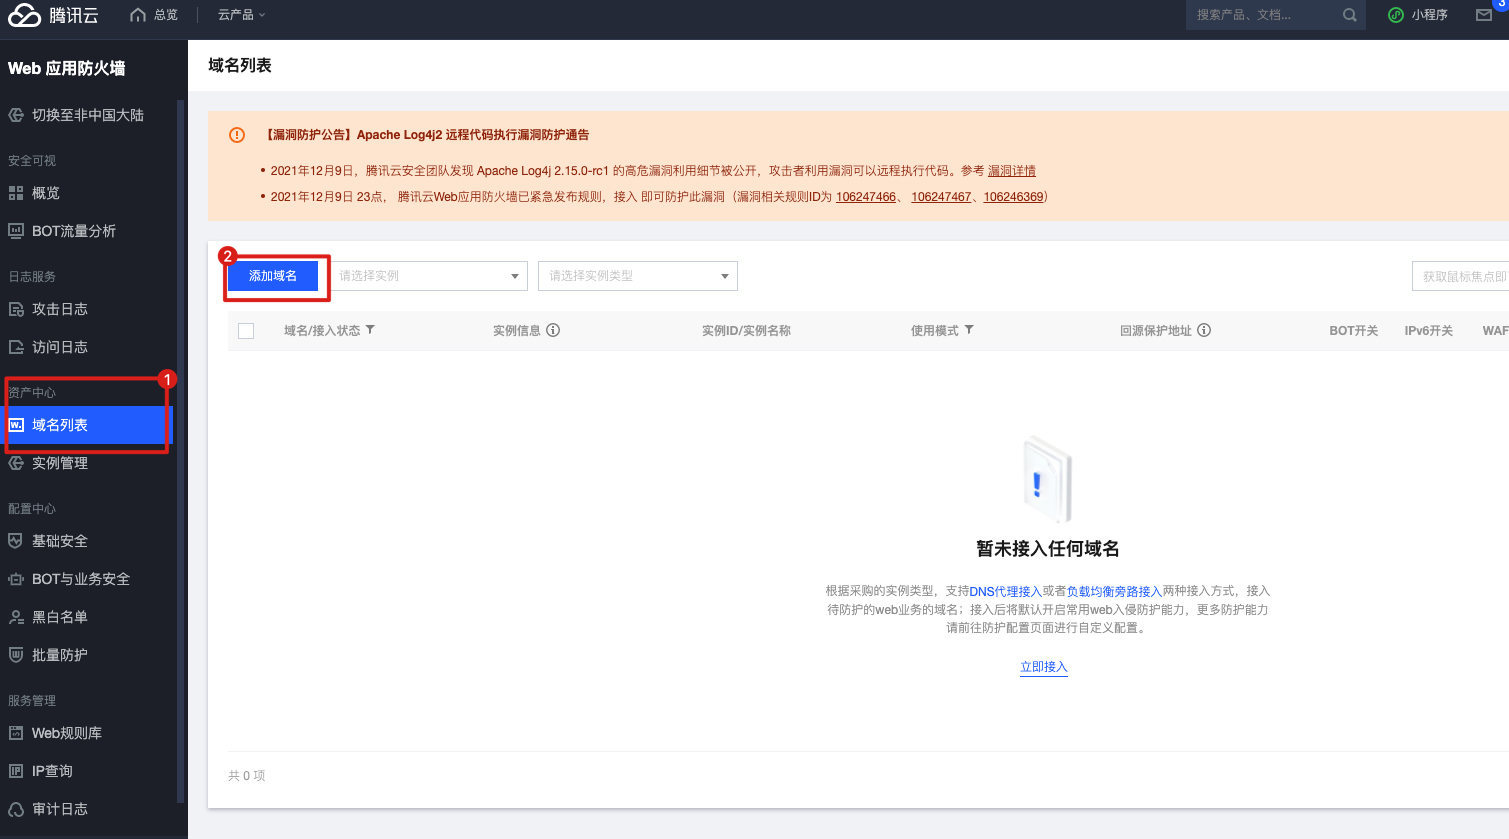The width and height of the screenshot is (1509, 839).
Task: Open 请选择实例类型 dropdown
Action: point(638,276)
